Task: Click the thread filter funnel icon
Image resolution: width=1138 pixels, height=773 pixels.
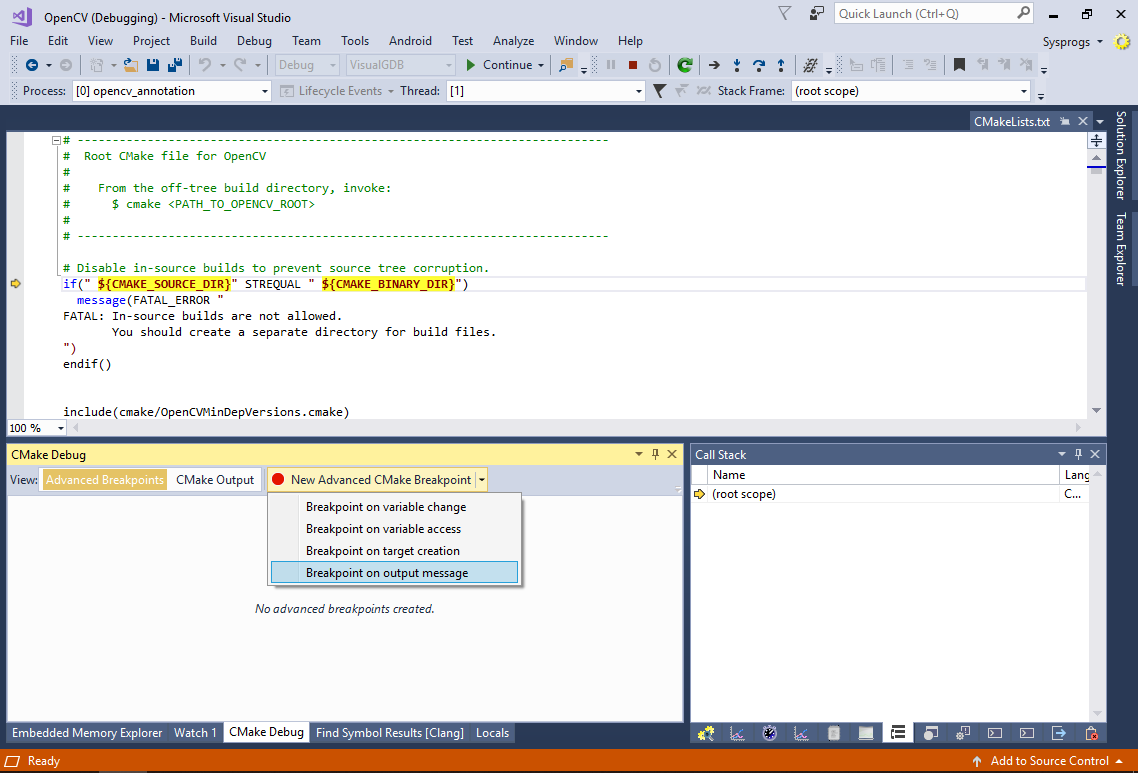Action: pos(659,91)
